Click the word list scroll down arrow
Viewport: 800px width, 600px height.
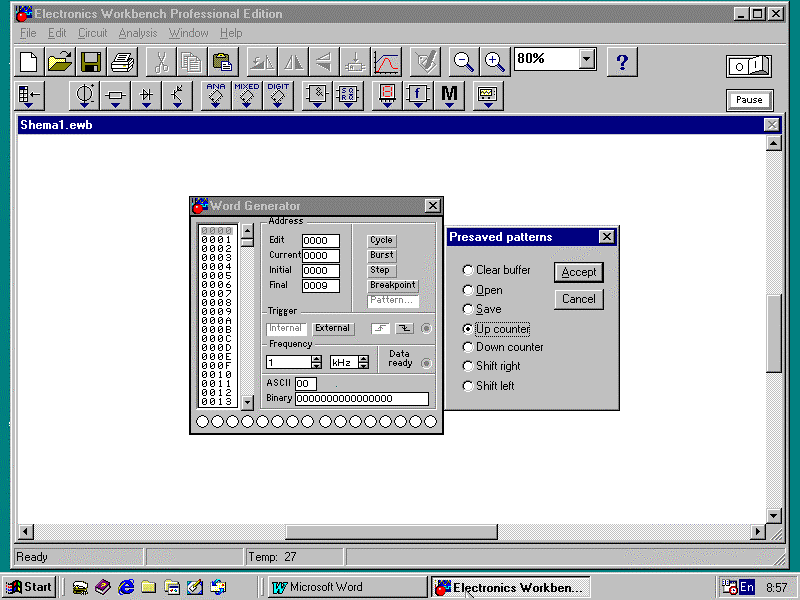point(247,402)
